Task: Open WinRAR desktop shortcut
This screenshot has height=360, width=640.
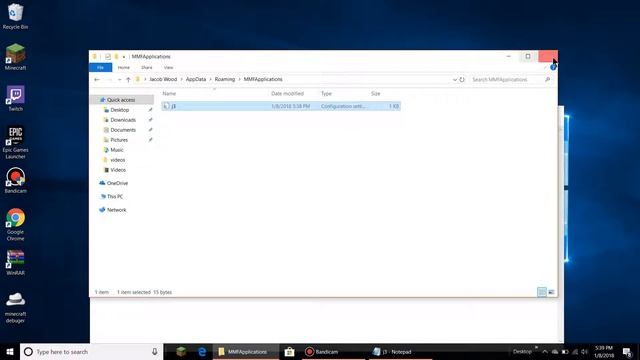Action: (x=16, y=262)
